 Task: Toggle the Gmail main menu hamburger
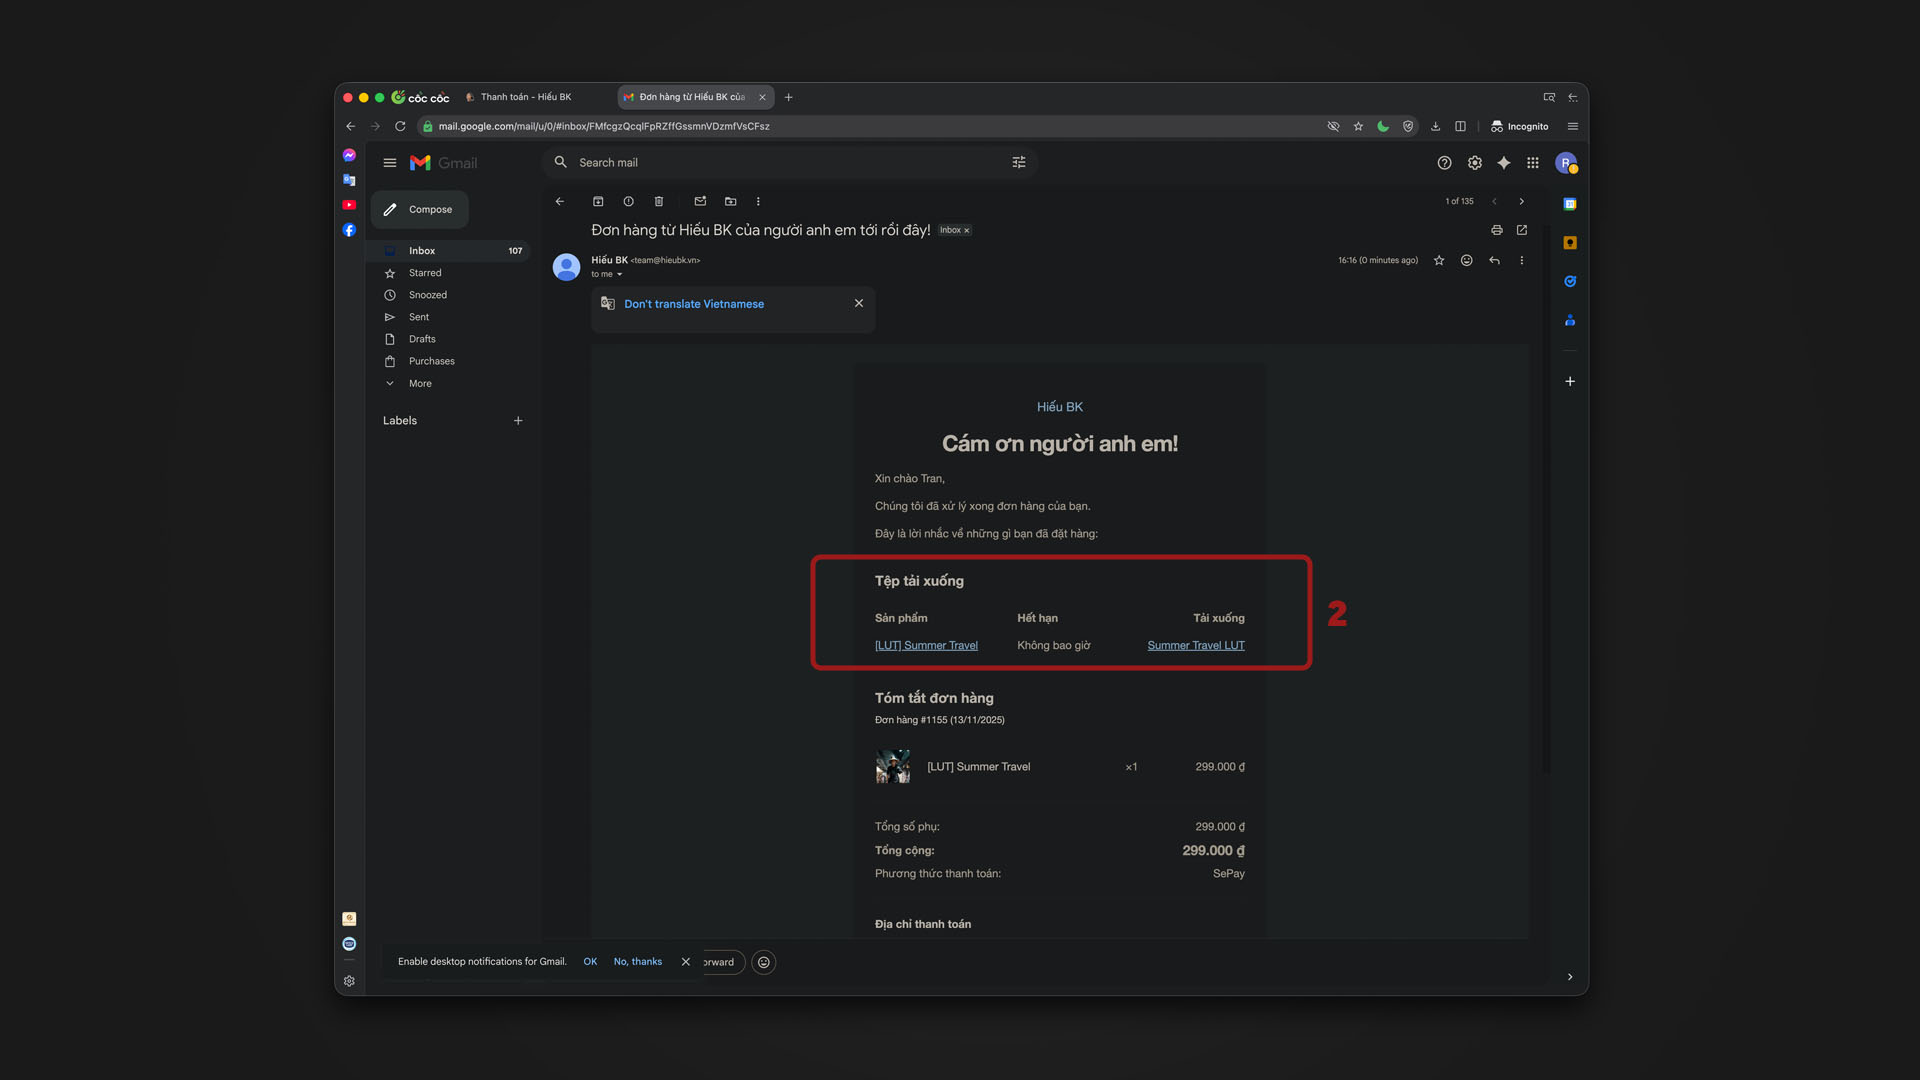390,163
